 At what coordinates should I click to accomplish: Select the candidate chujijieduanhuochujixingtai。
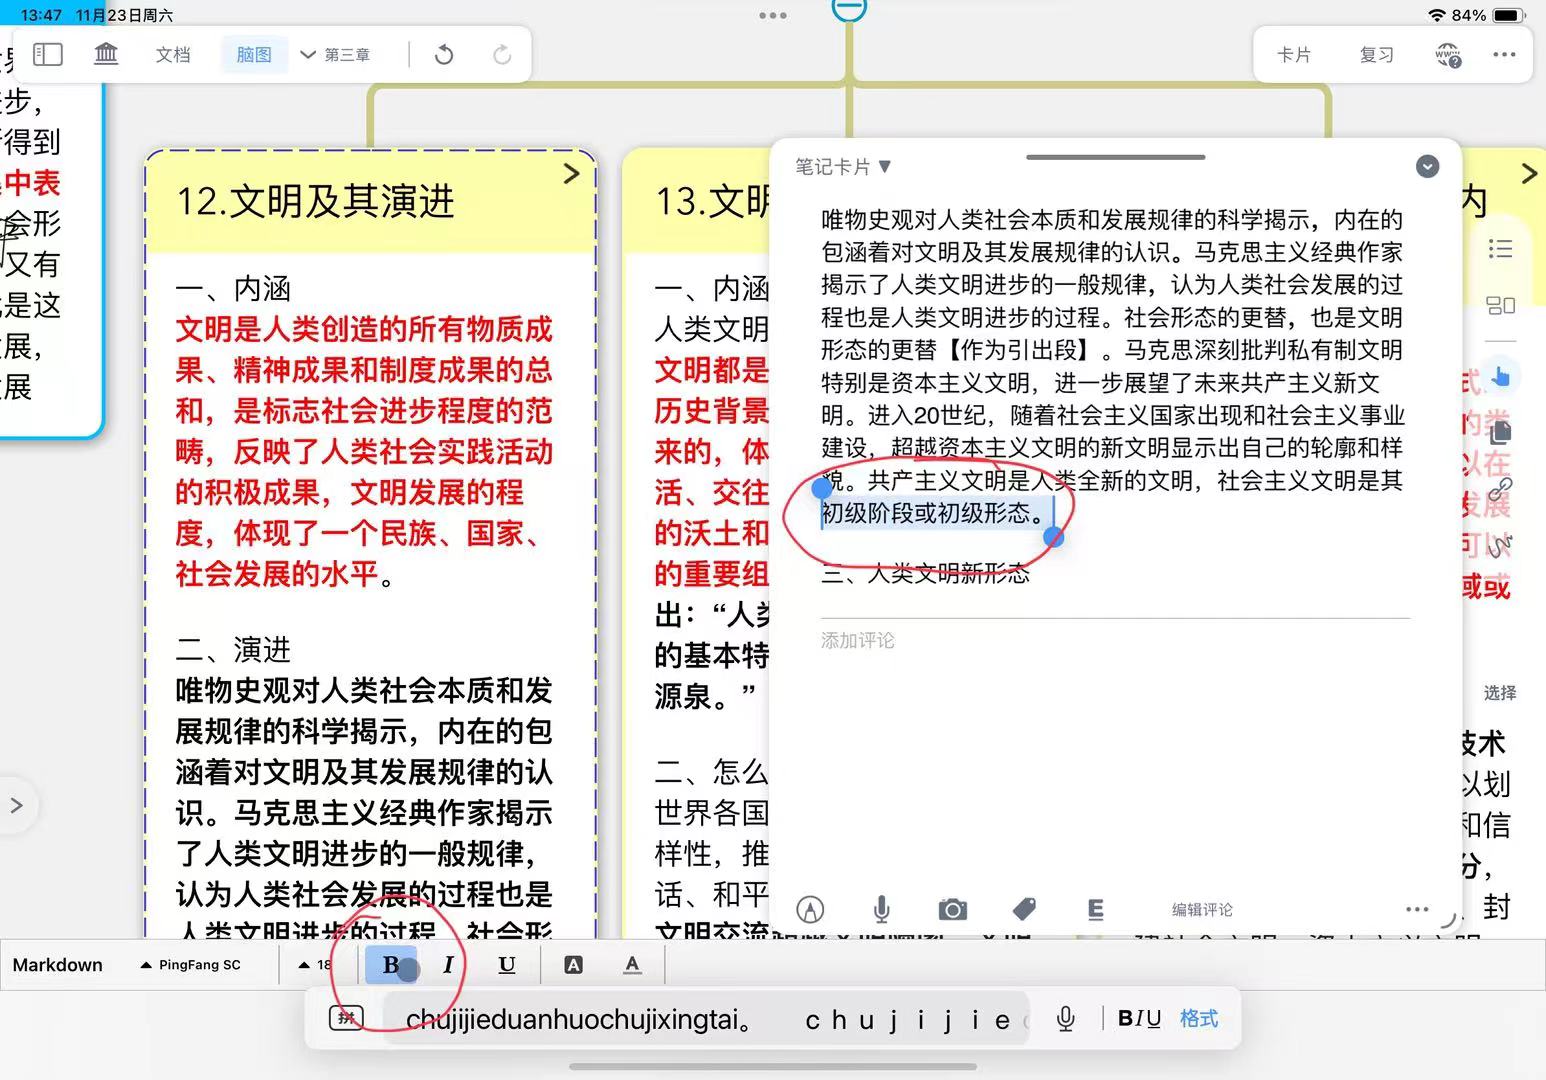[579, 1020]
